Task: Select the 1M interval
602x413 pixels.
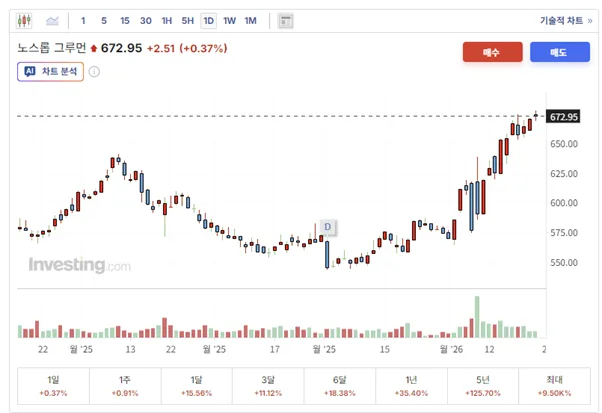Action: [250, 21]
